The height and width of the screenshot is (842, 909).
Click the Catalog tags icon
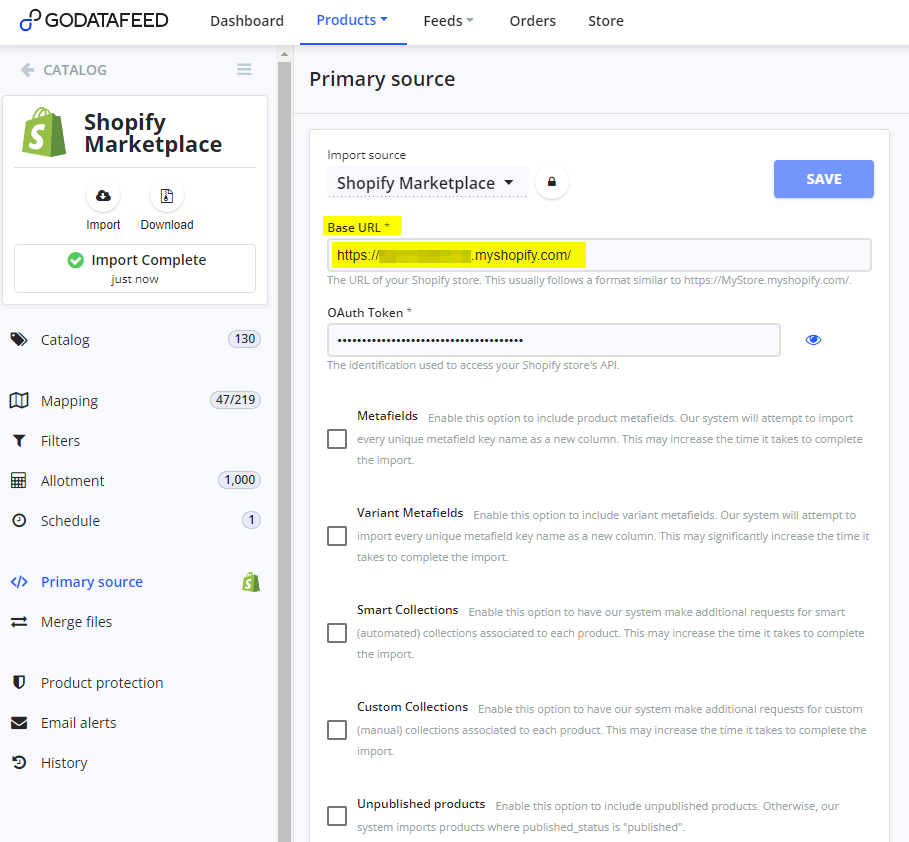click(19, 339)
